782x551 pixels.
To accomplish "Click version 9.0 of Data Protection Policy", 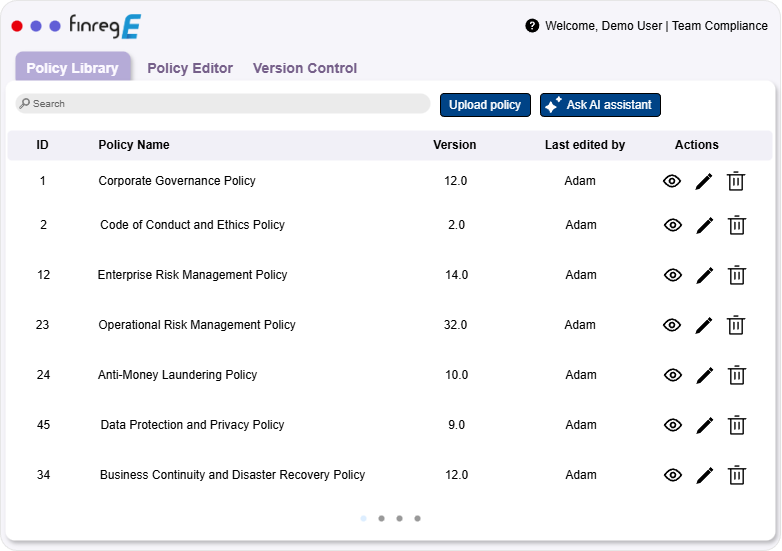I will [x=456, y=424].
